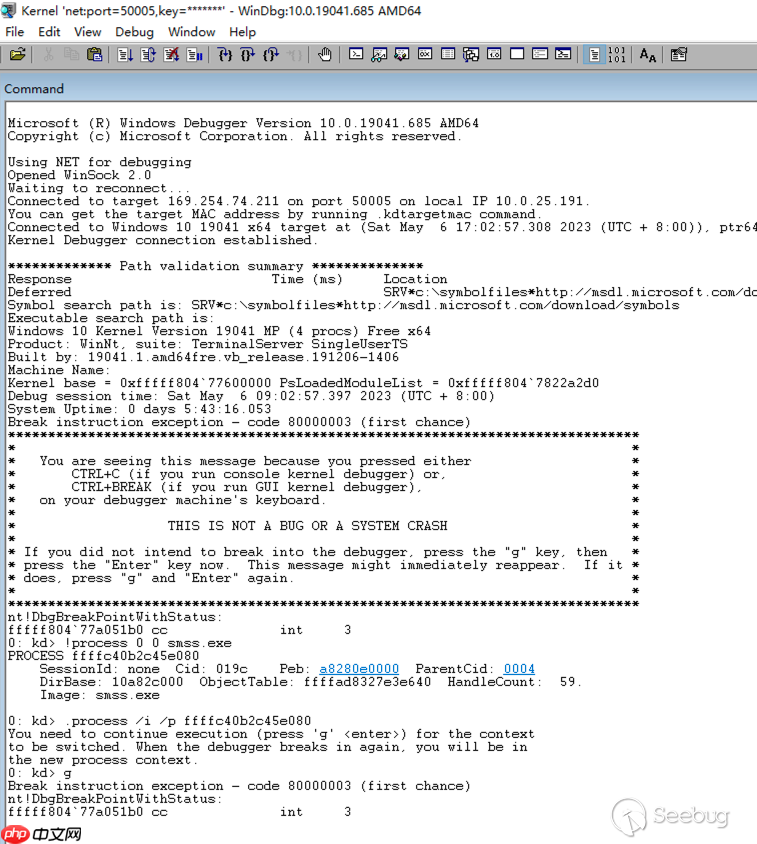Click 'Machine Name:' line

coord(59,370)
